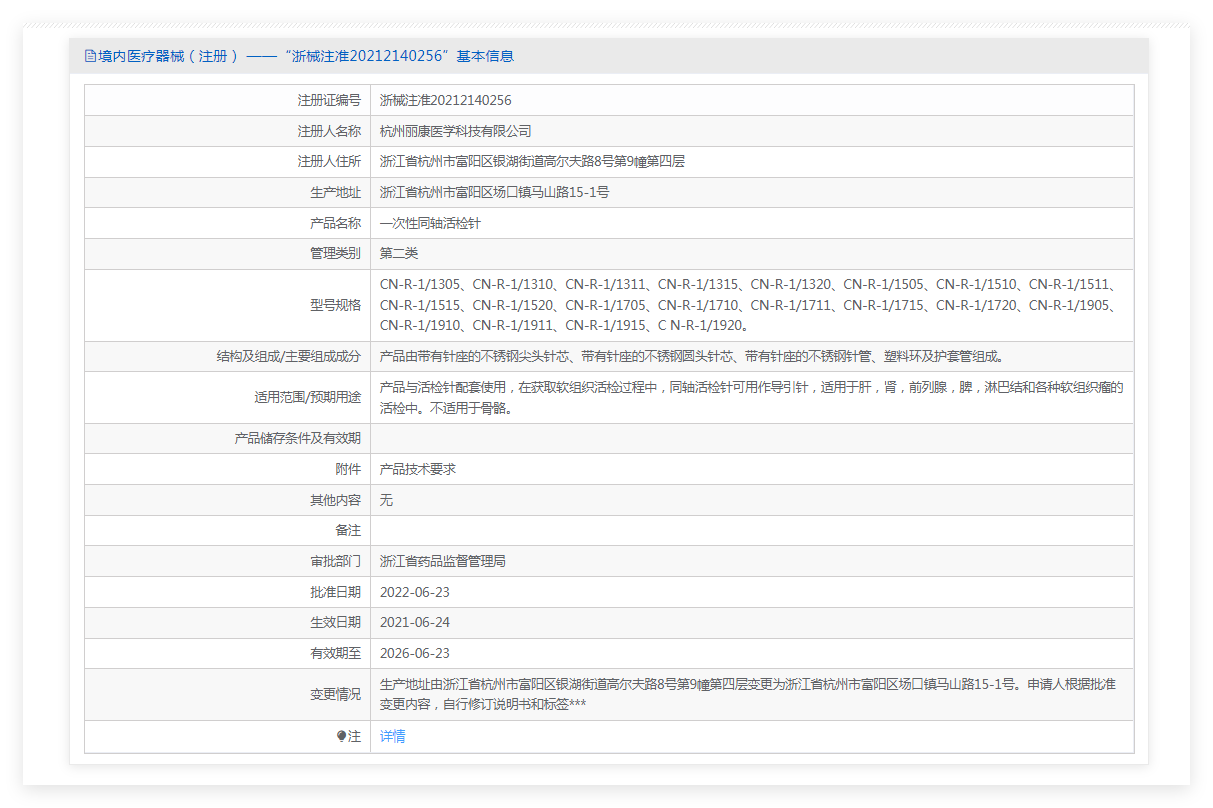Click the 批准日期 row label
The height and width of the screenshot is (808, 1213).
pos(335,592)
